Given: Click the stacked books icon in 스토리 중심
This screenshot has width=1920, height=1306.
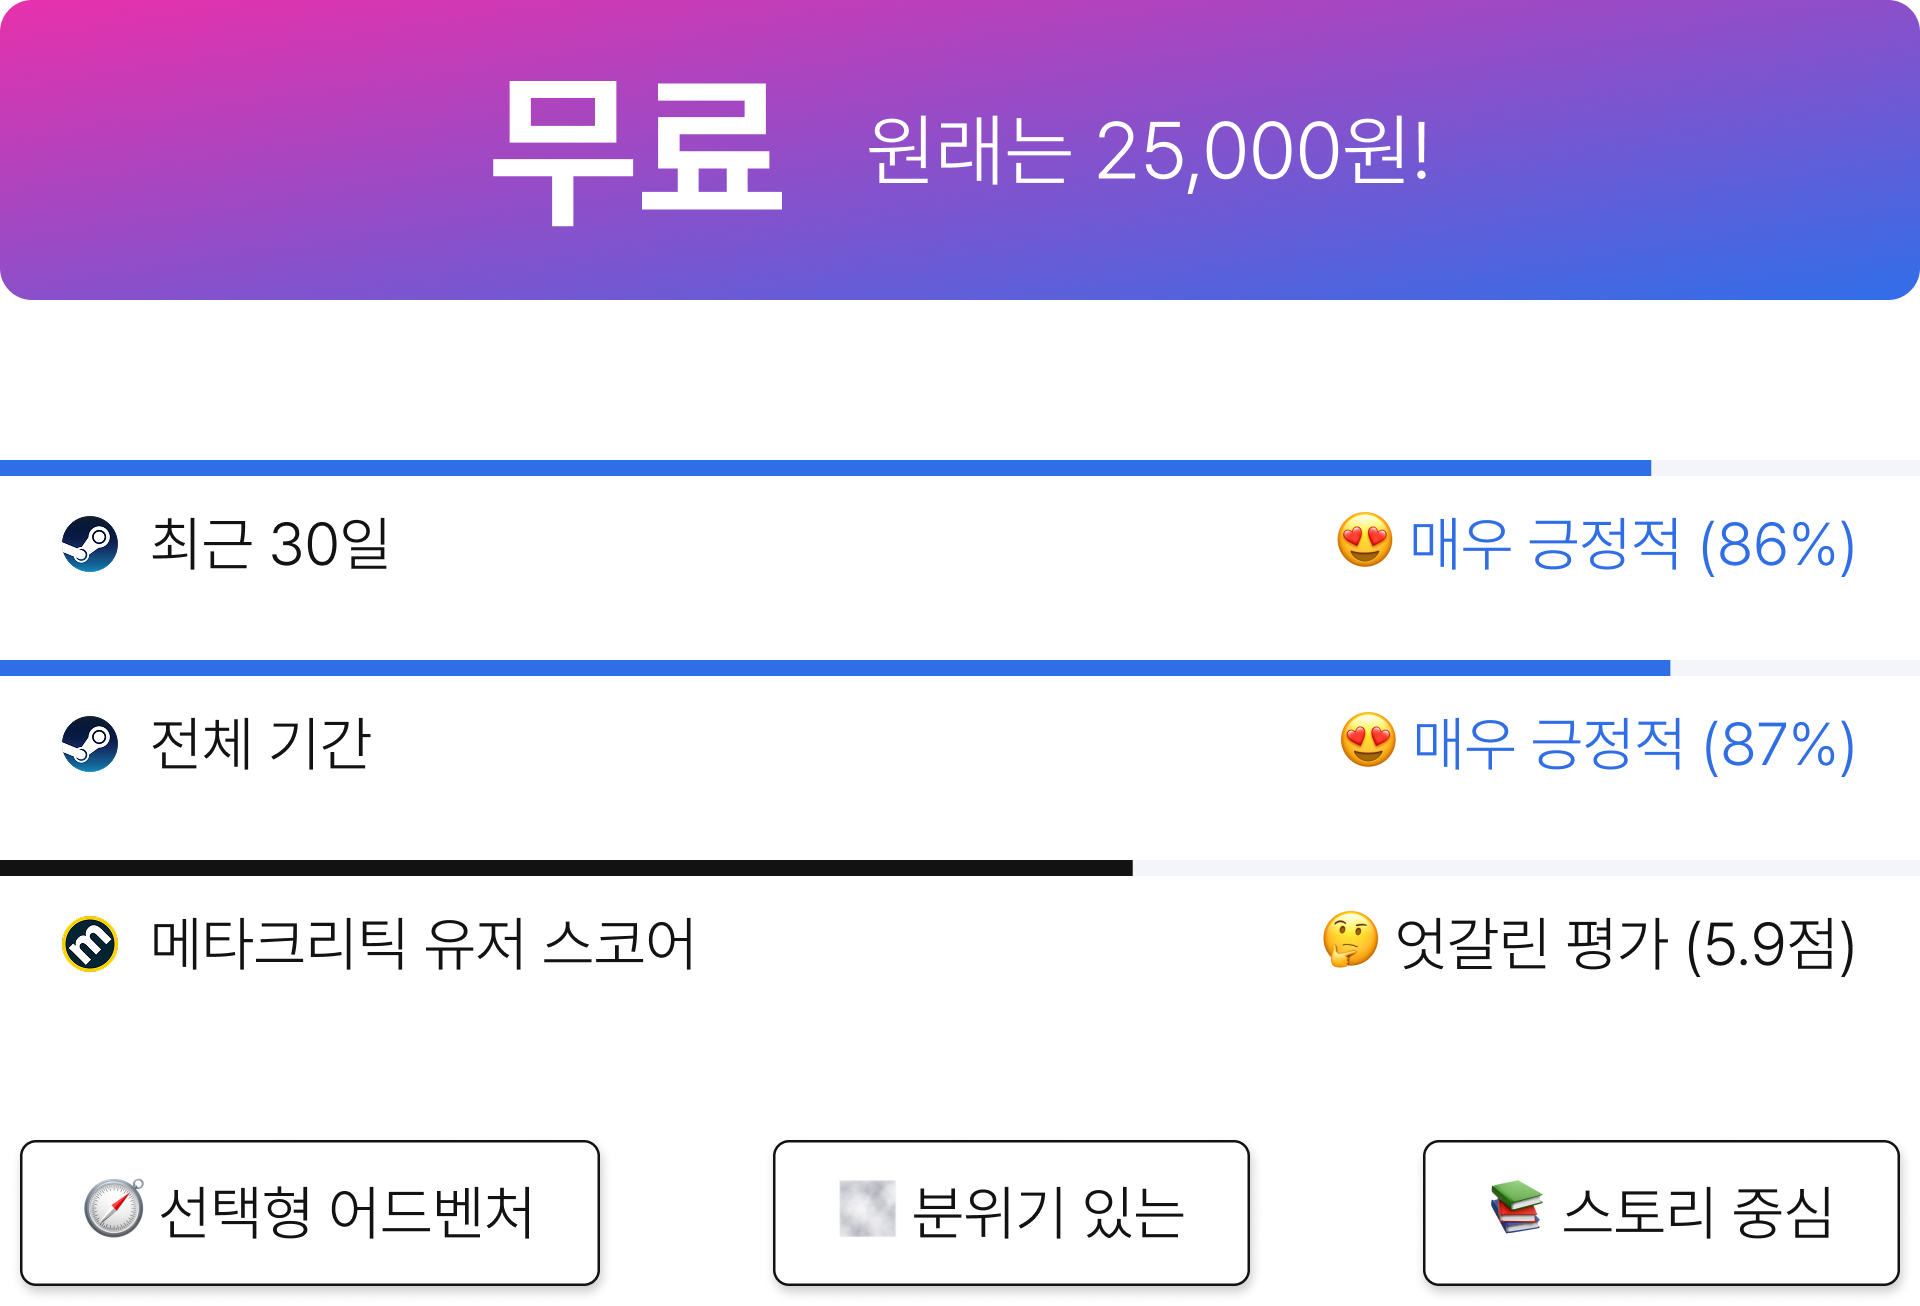Looking at the screenshot, I should (x=1517, y=1208).
